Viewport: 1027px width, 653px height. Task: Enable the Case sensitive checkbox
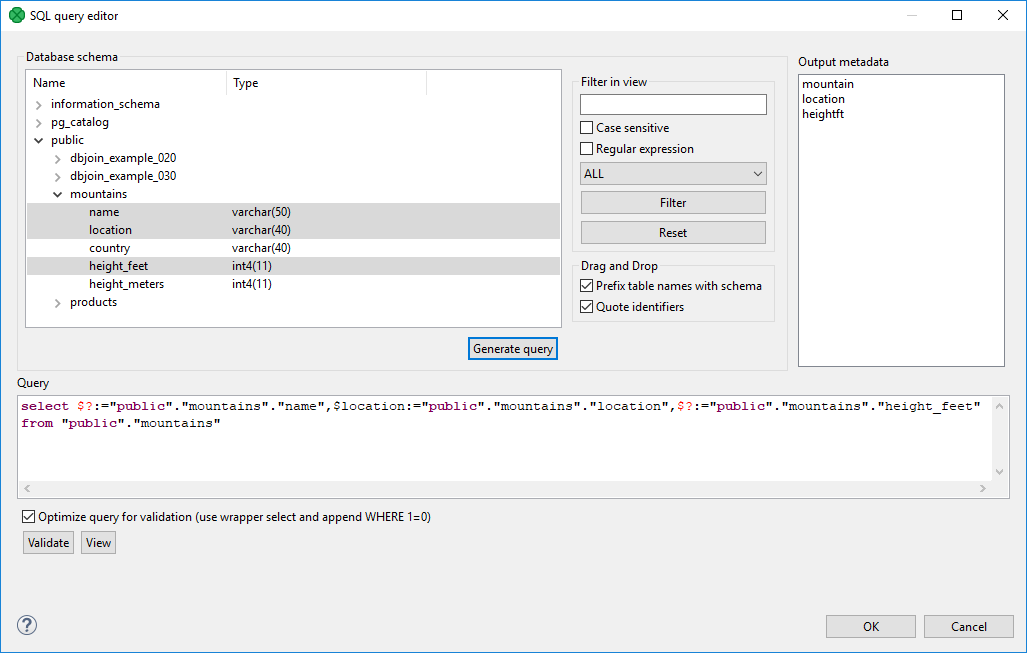click(x=587, y=128)
